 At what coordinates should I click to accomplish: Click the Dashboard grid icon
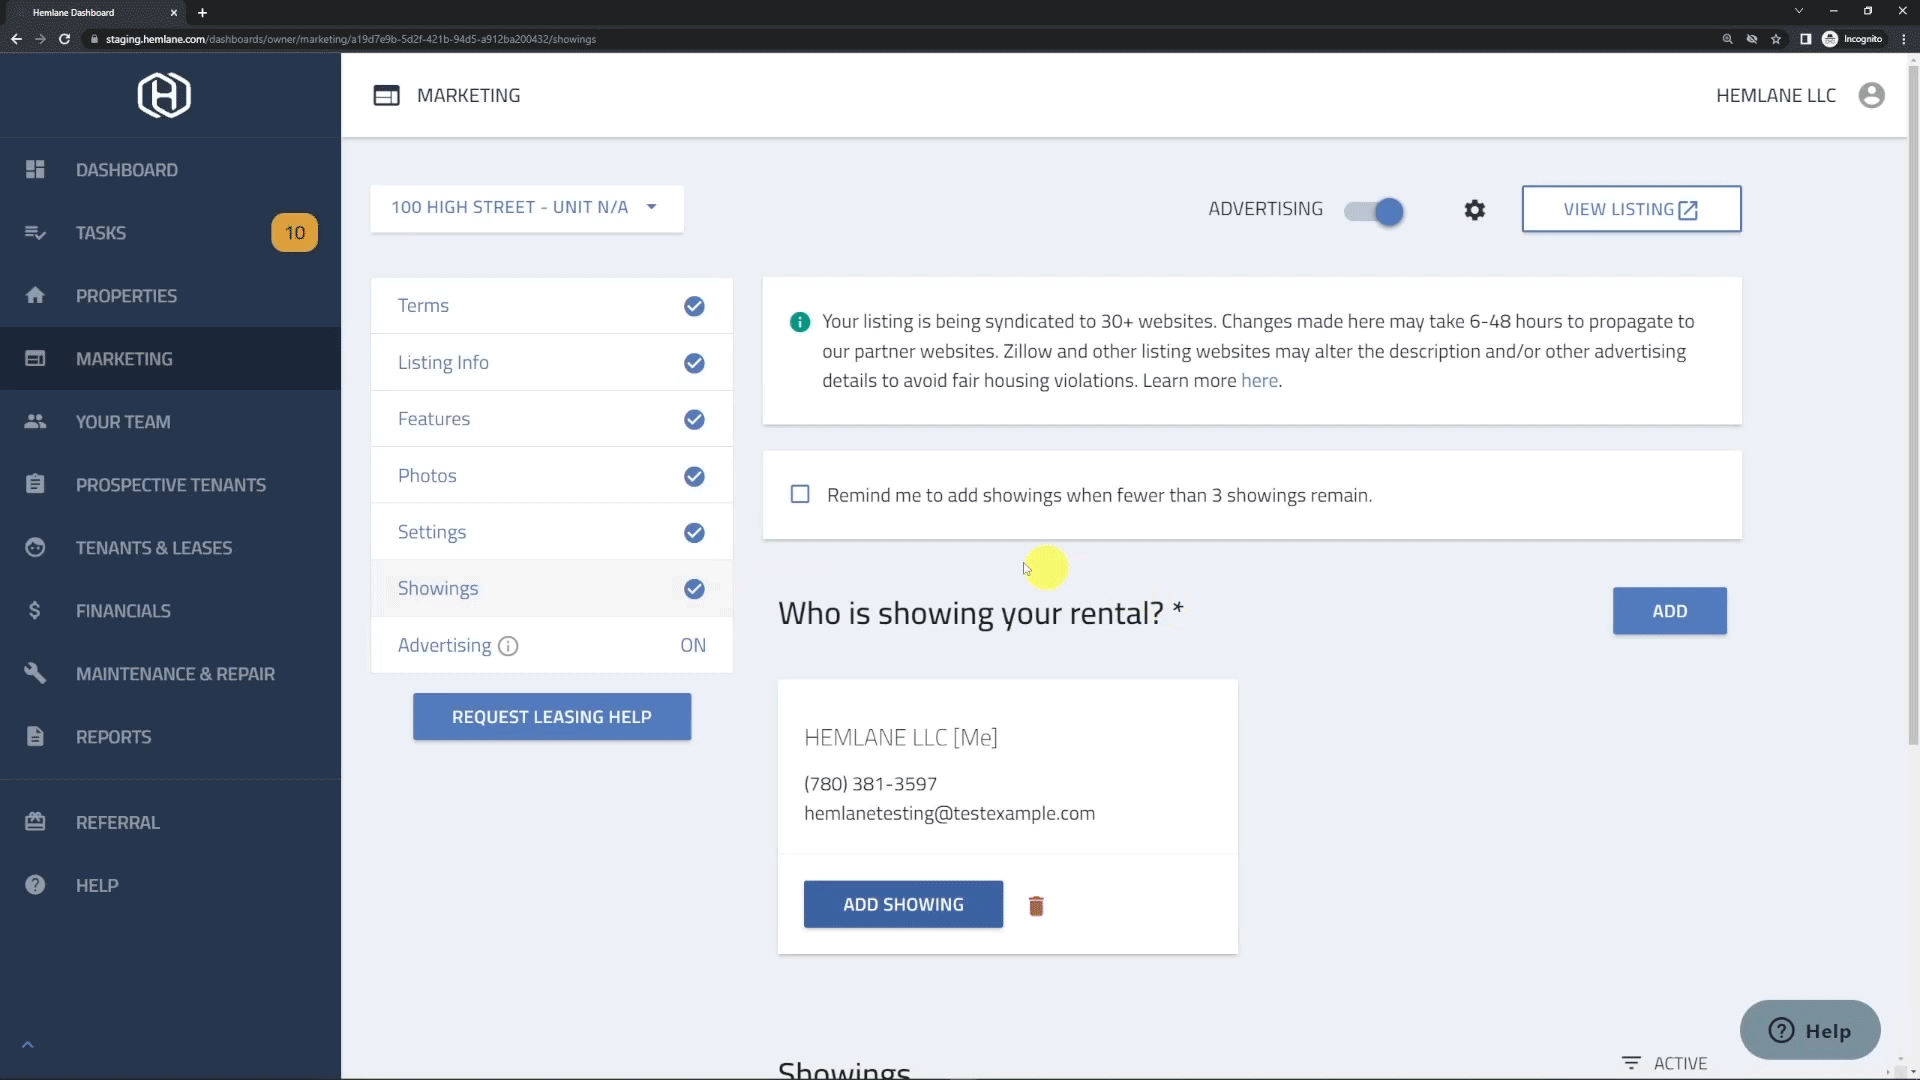(x=35, y=170)
